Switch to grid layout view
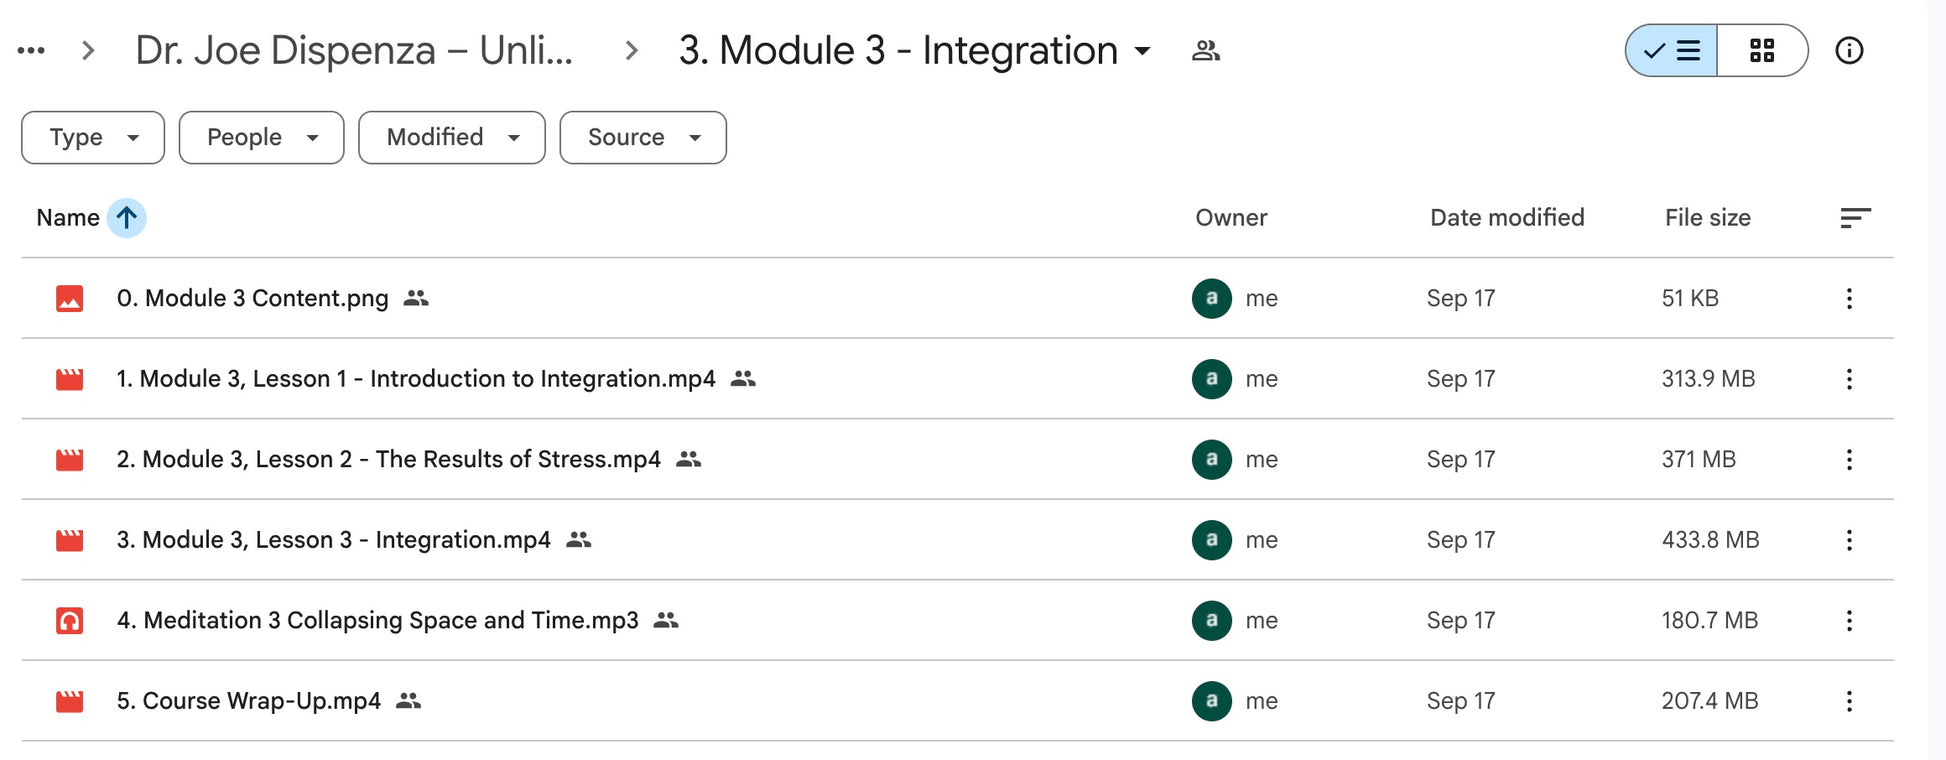This screenshot has width=1946, height=760. pos(1762,51)
